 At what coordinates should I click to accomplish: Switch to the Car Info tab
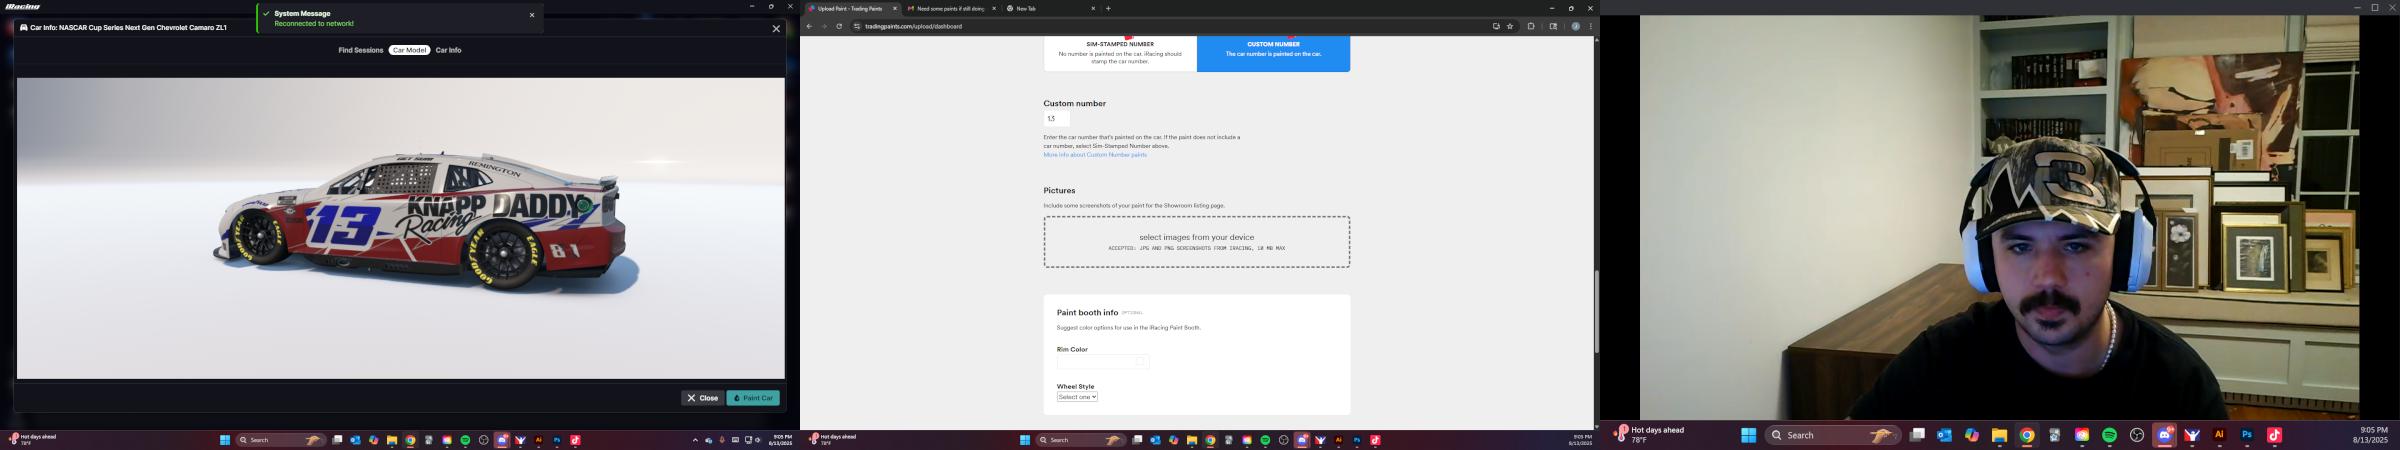tap(449, 50)
